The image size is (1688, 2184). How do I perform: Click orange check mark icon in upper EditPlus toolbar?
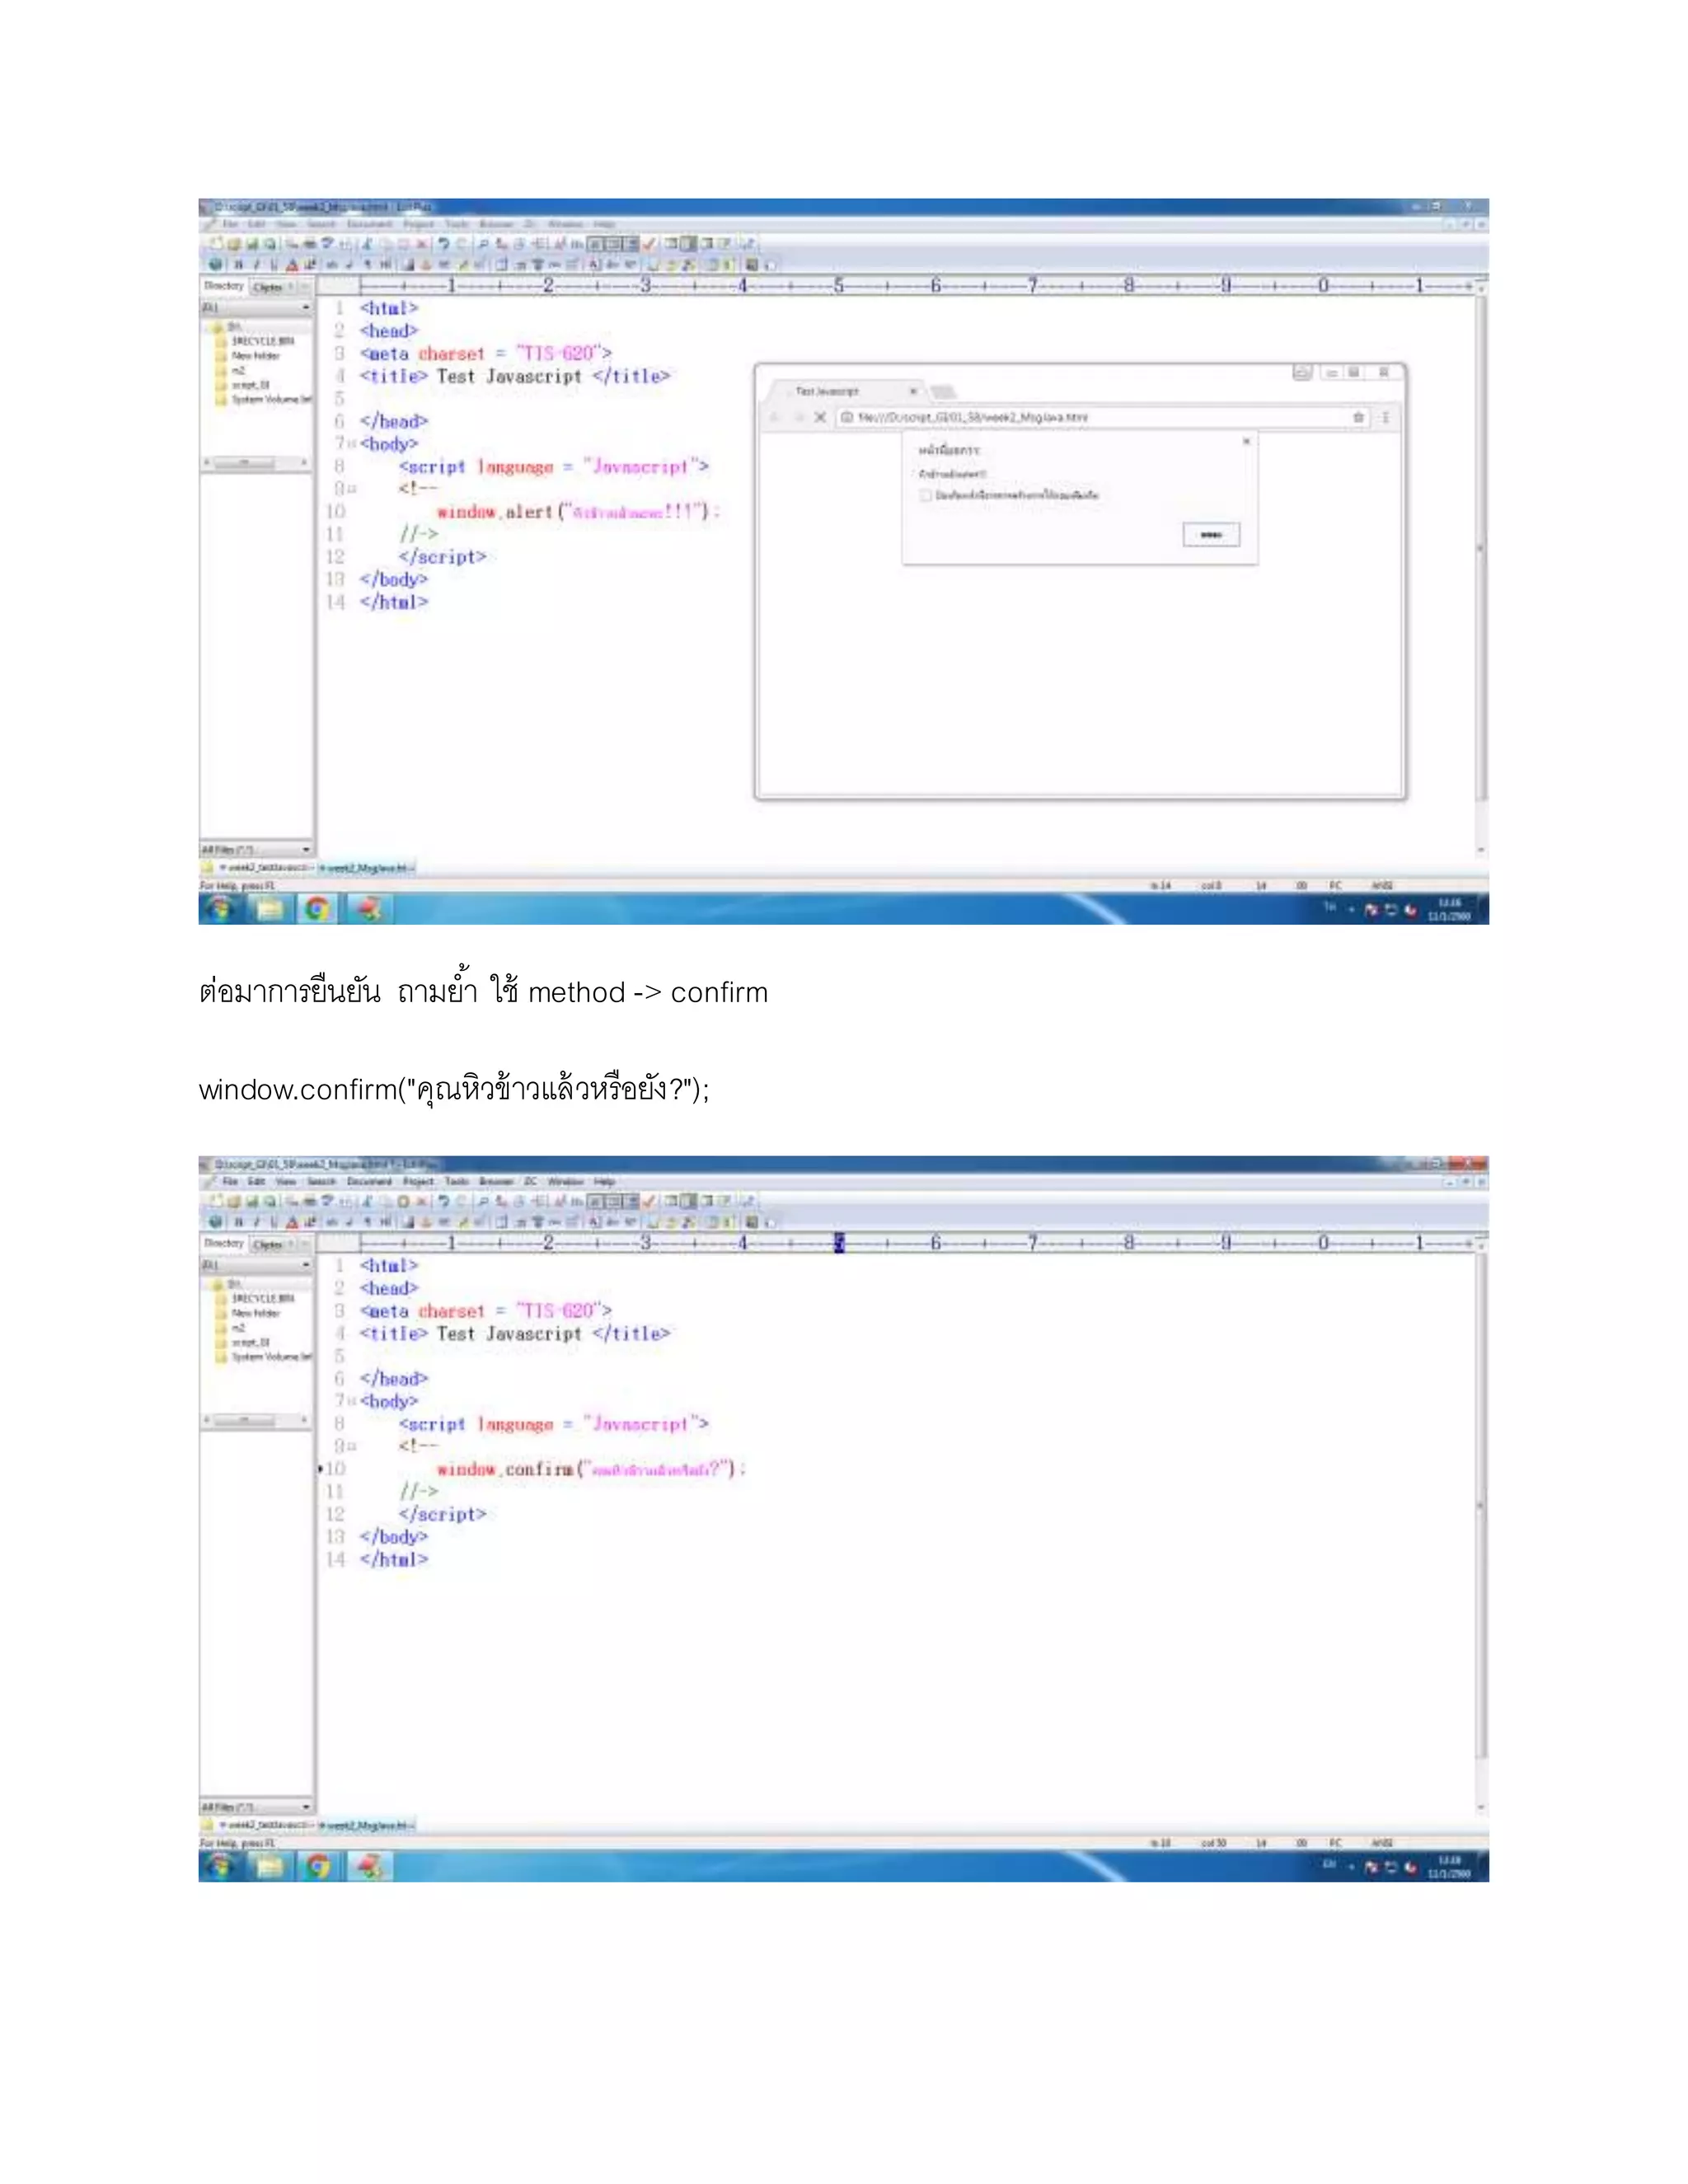[650, 243]
